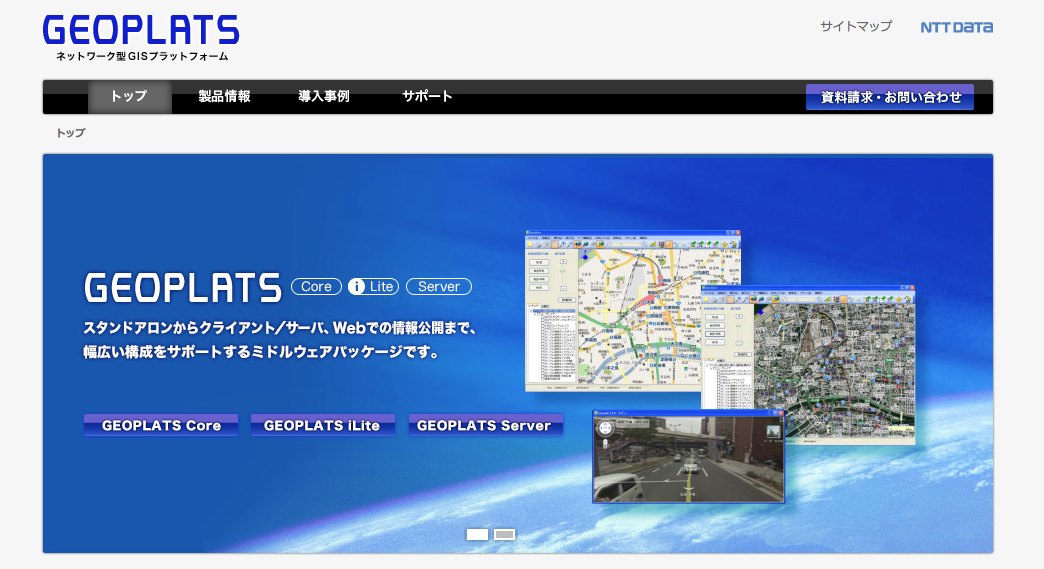Click the GEOPLATS Server button
The image size is (1044, 569).
coord(485,425)
